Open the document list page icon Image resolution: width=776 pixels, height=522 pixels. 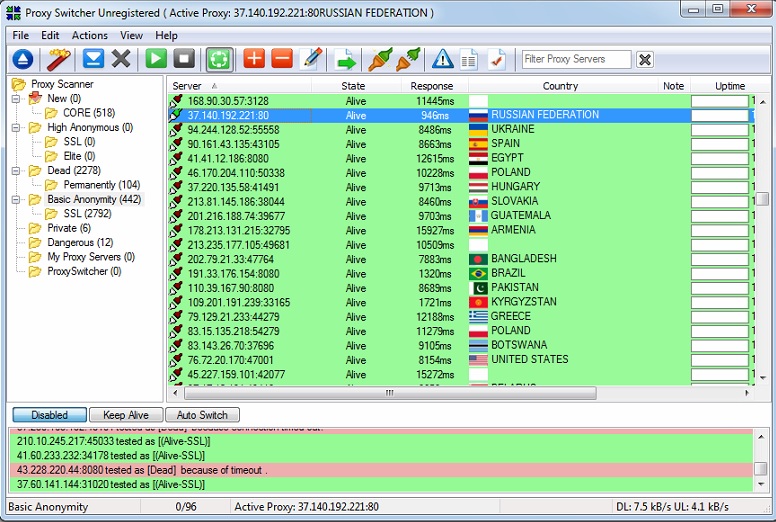469,59
